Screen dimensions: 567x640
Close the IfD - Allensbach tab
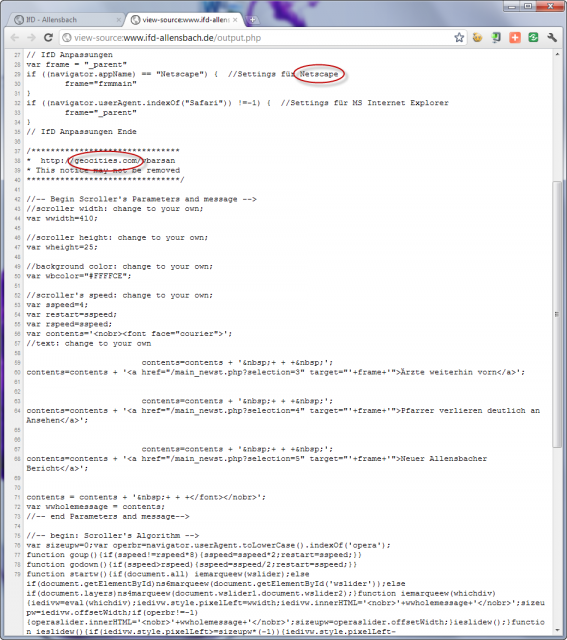pos(119,20)
